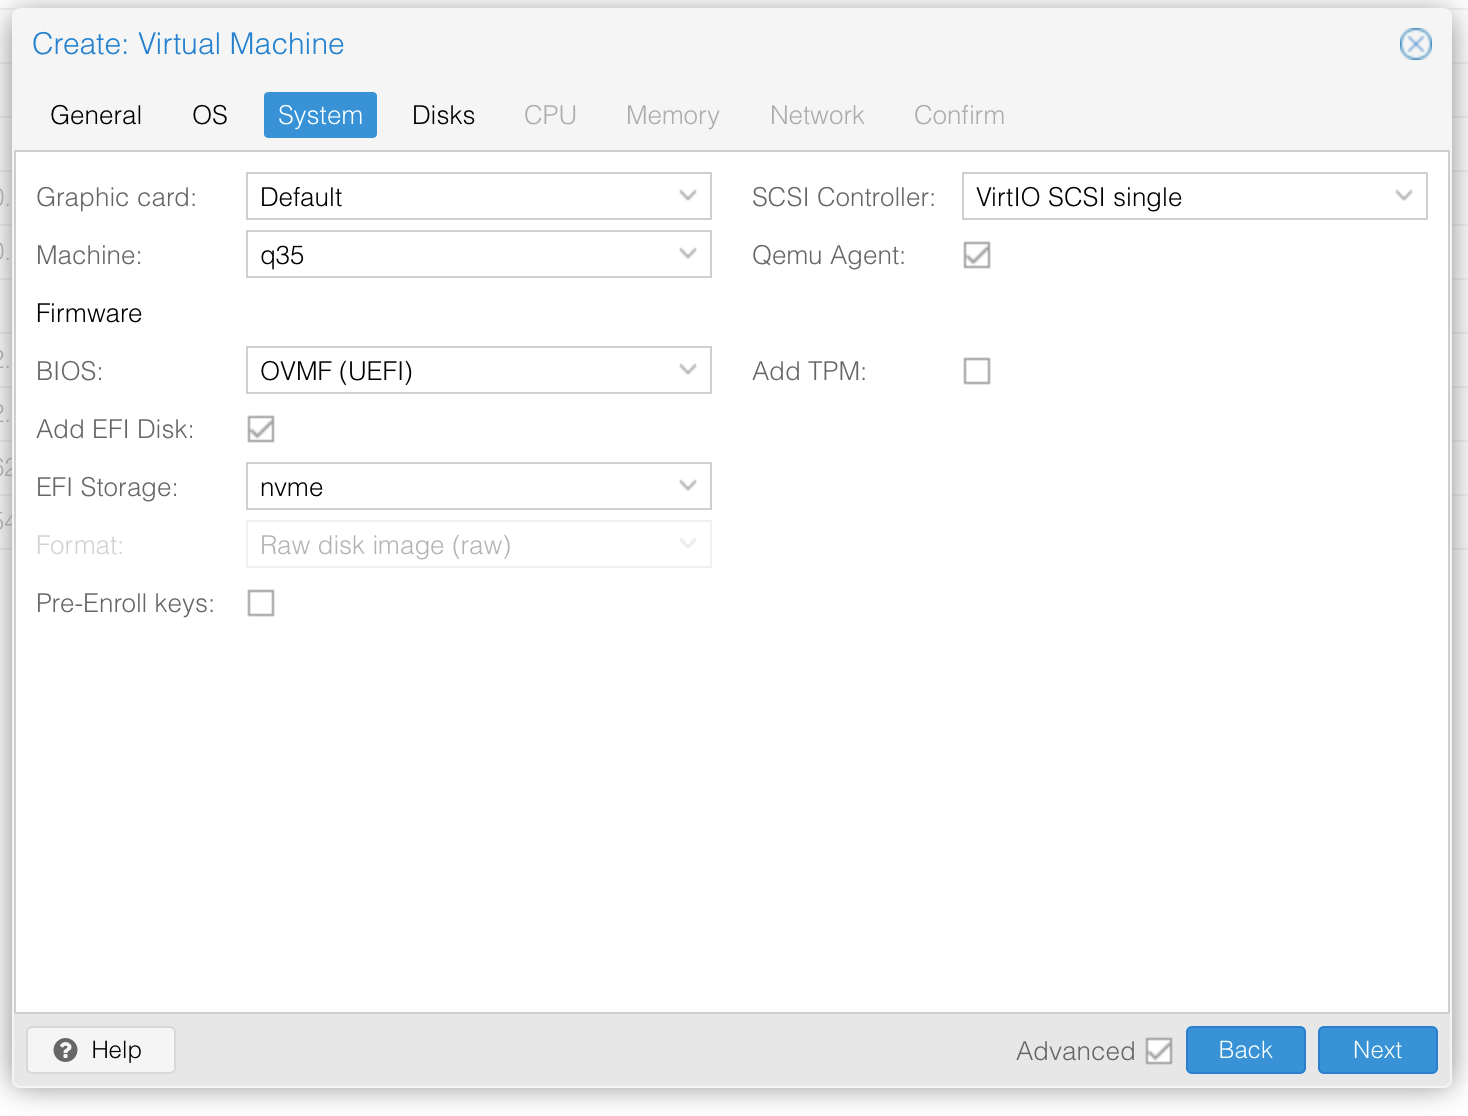Click the Next button
The image size is (1468, 1116).
point(1377,1050)
